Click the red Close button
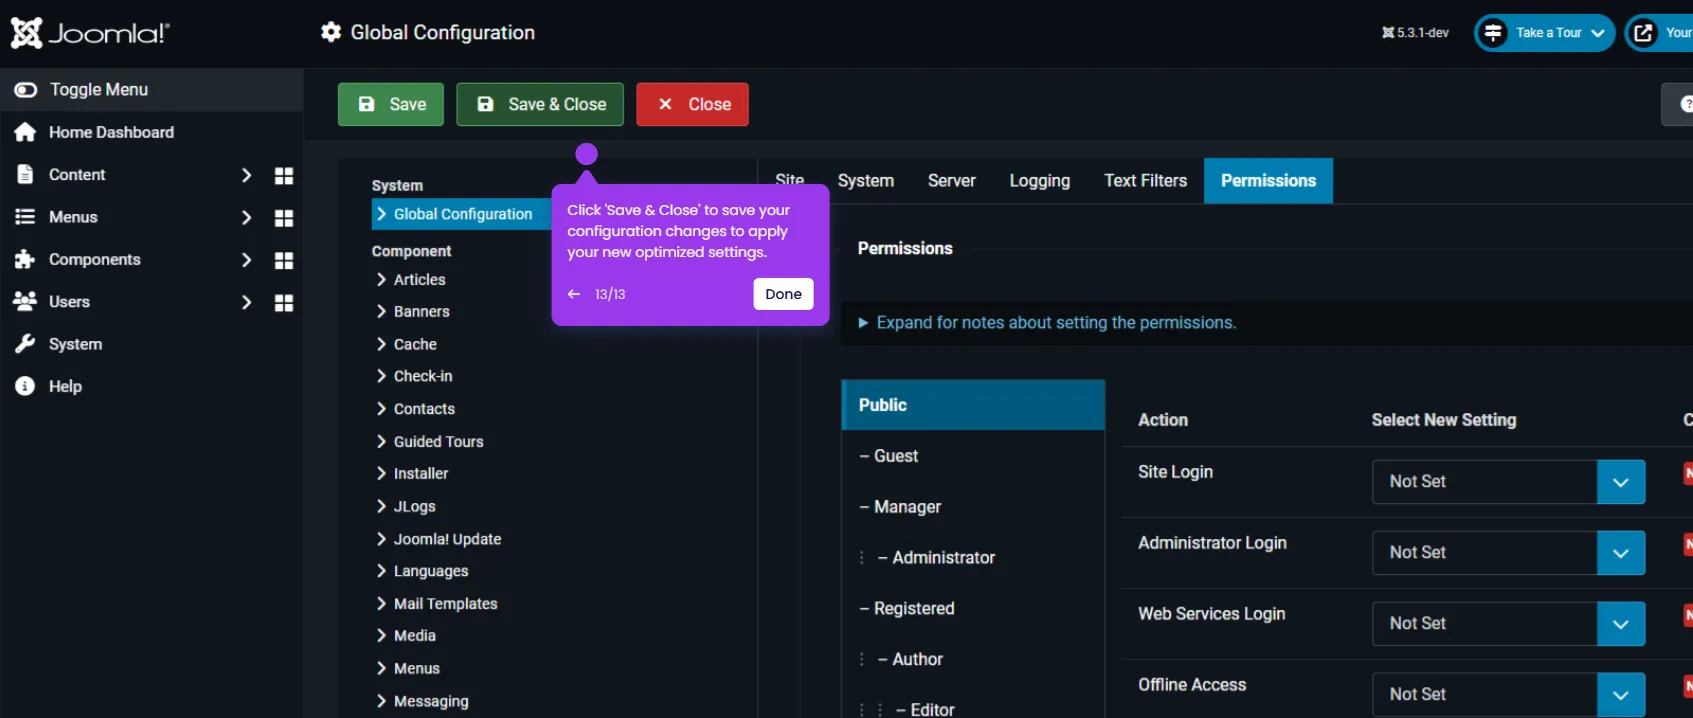1693x718 pixels. 692,104
